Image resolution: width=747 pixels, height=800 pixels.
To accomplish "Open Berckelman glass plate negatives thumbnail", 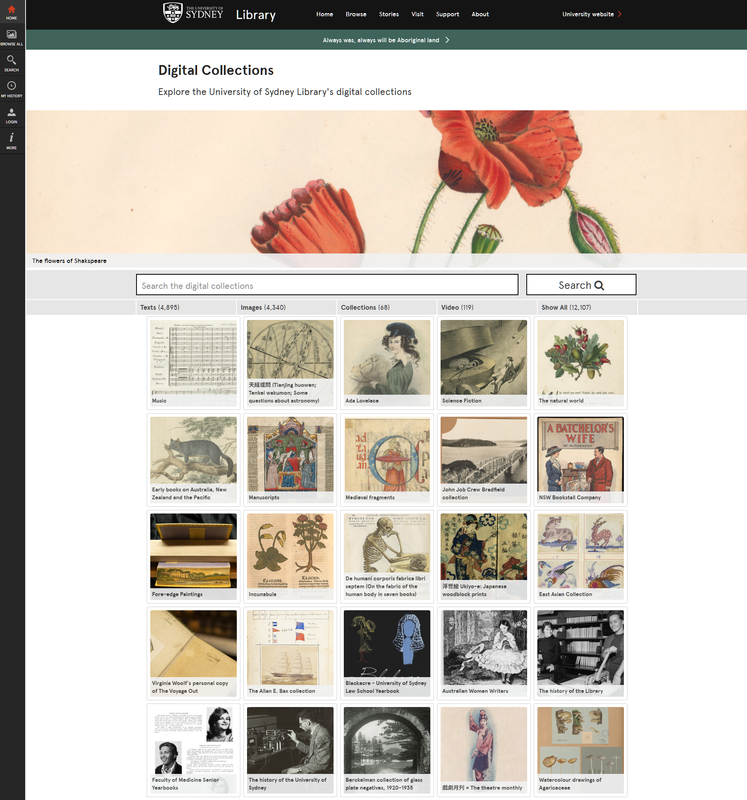I will [x=387, y=750].
